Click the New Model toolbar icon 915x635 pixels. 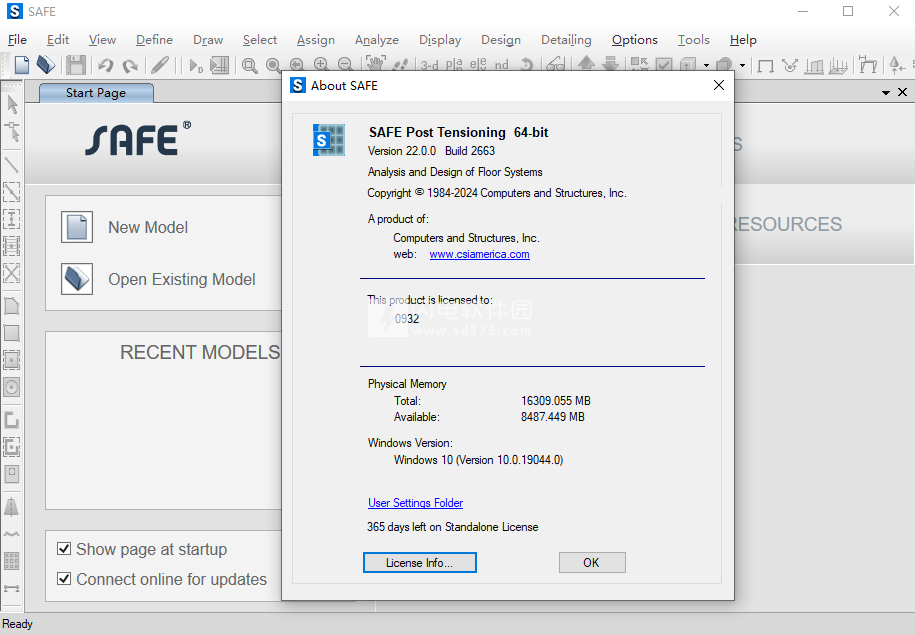(22, 64)
